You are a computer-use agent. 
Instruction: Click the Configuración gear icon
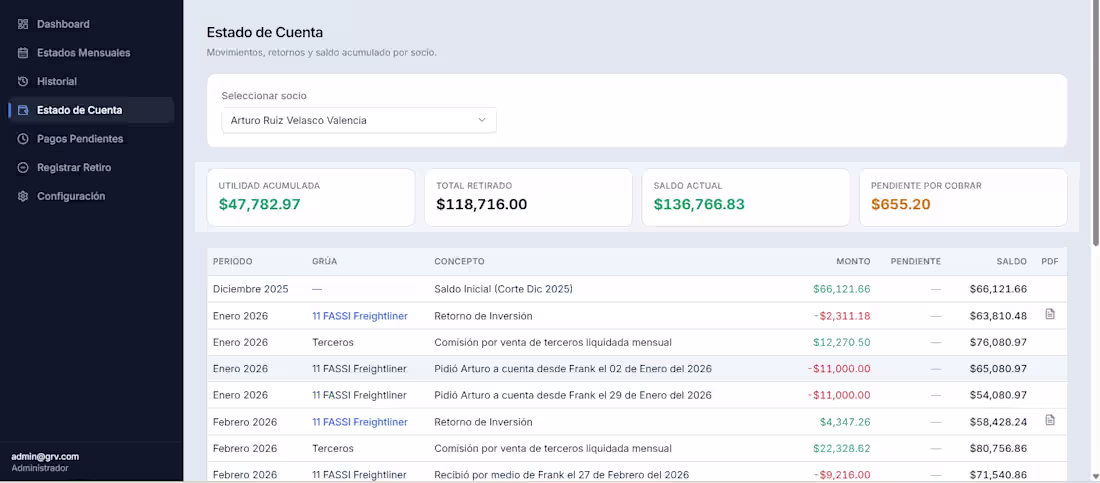point(22,197)
